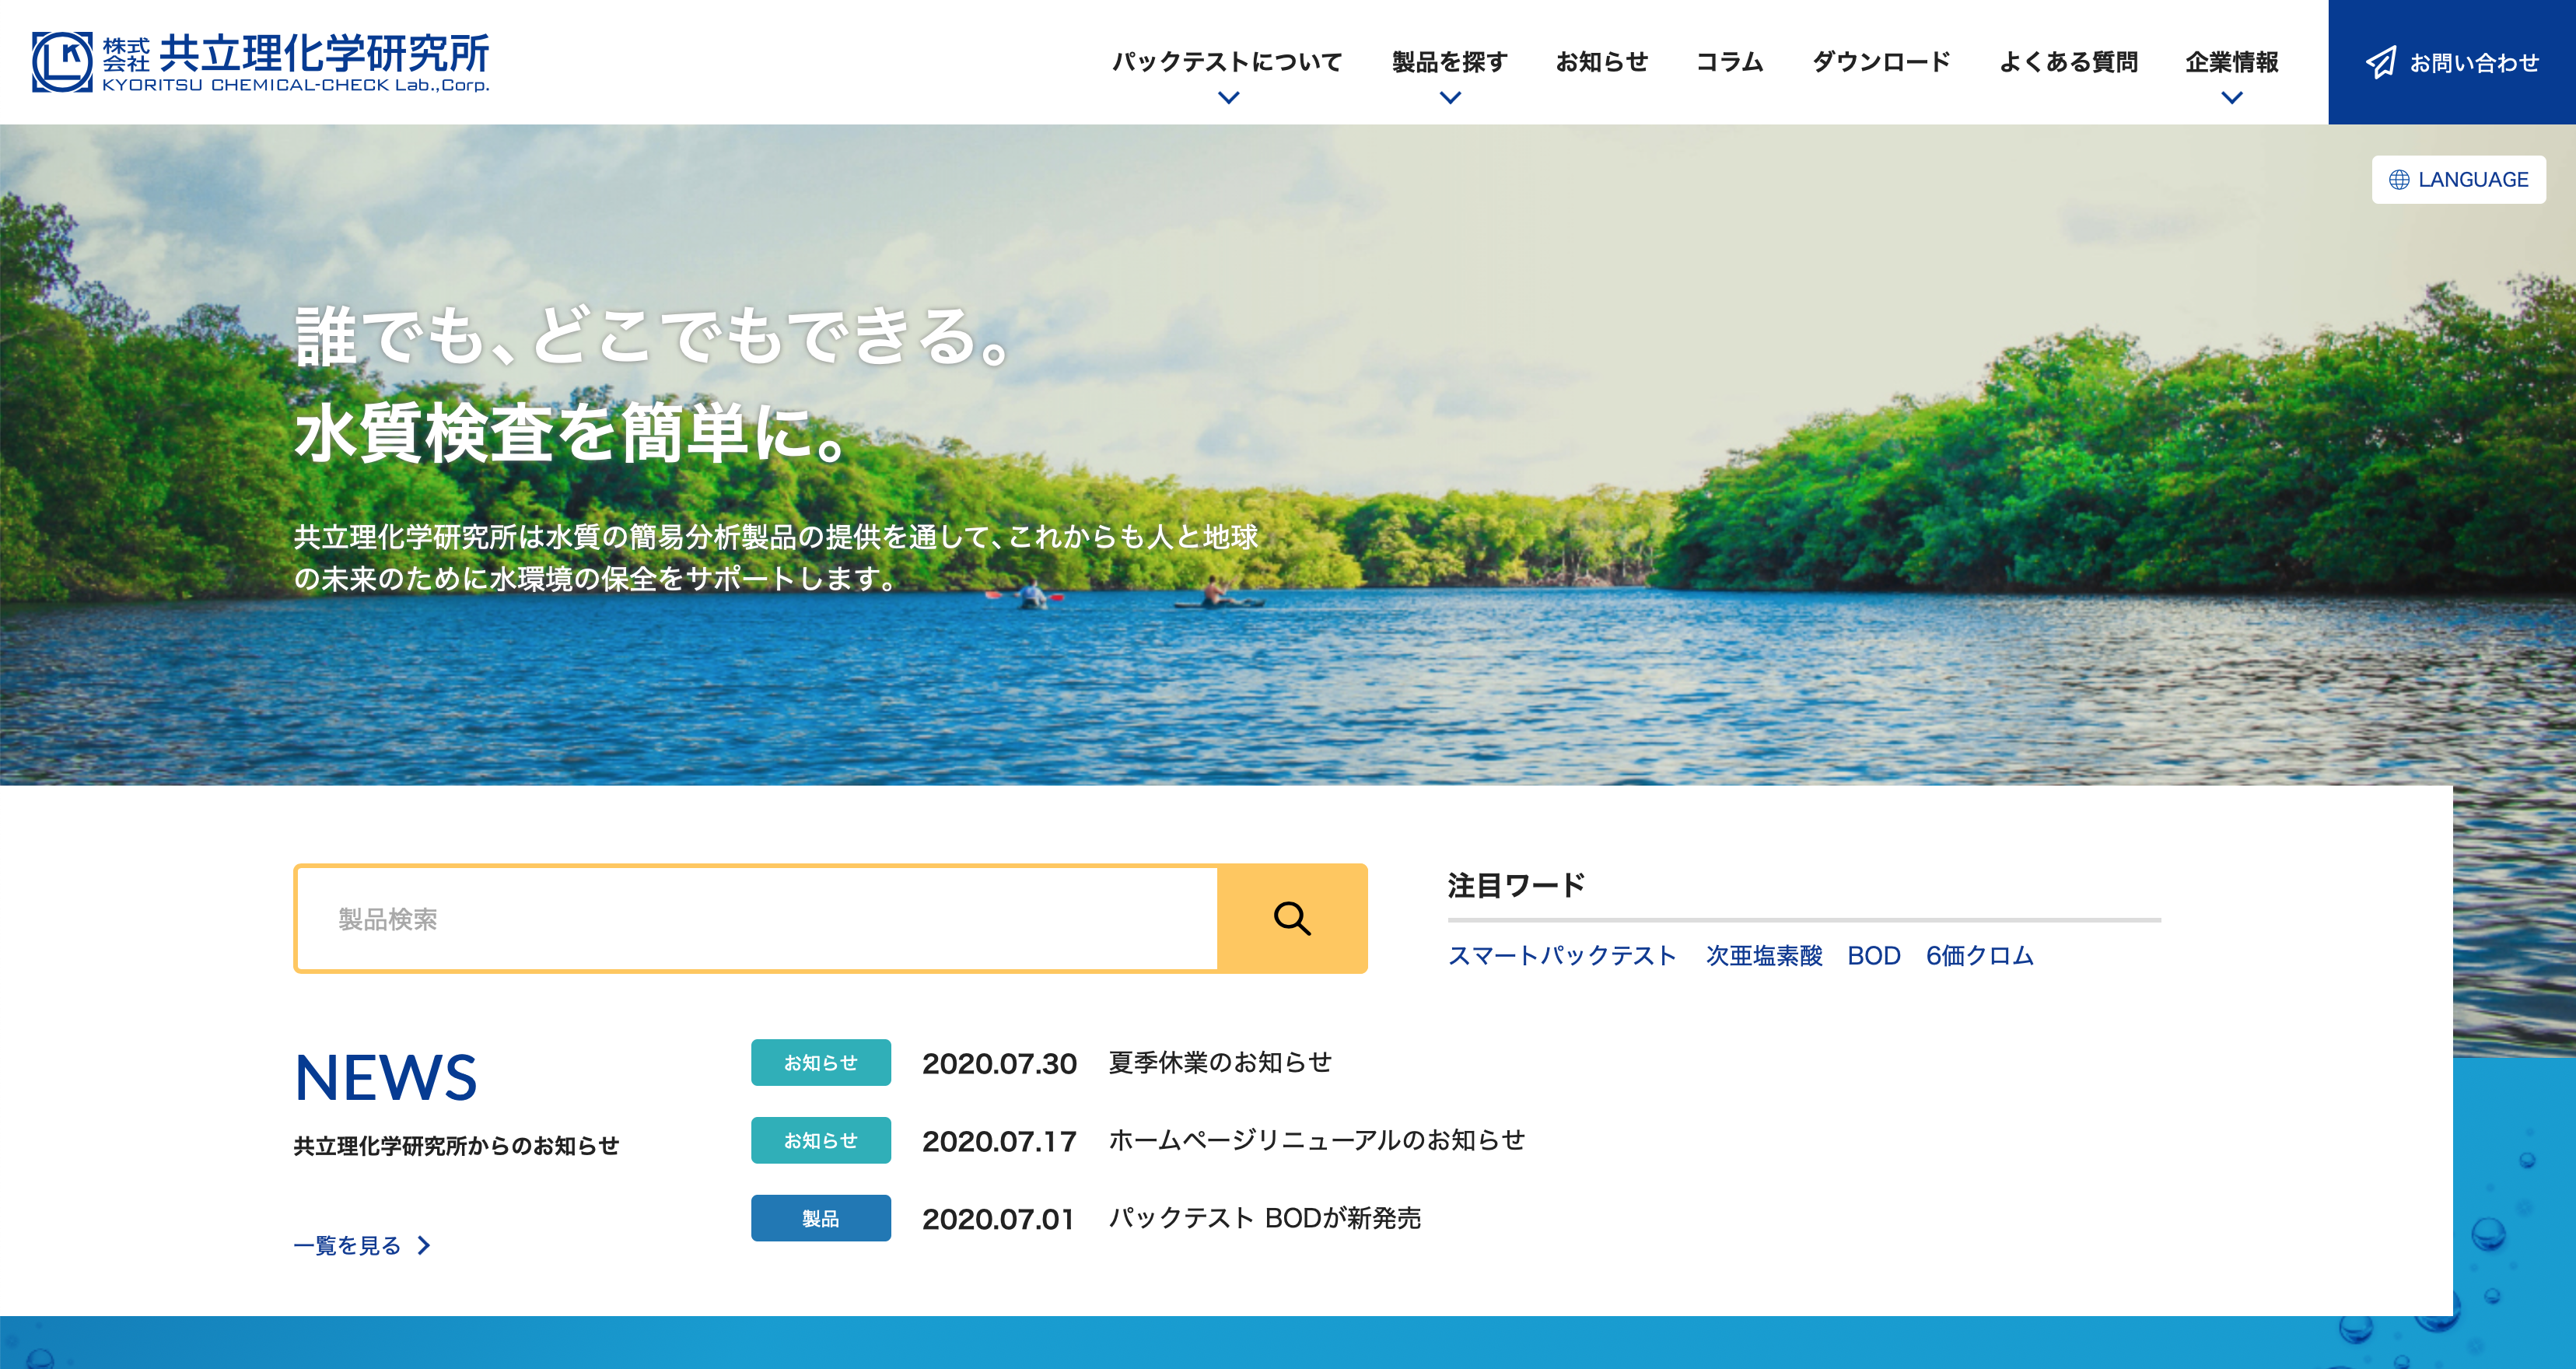
Task: Open the LANGUAGE selector
Action: (2459, 180)
